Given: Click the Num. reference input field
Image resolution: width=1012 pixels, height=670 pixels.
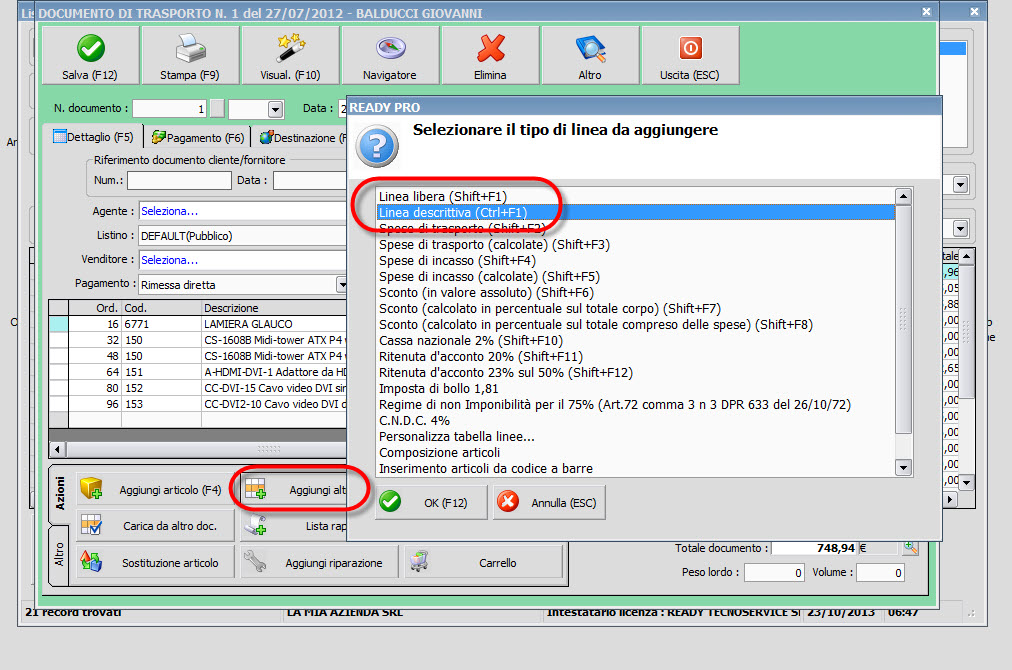Looking at the screenshot, I should [179, 180].
